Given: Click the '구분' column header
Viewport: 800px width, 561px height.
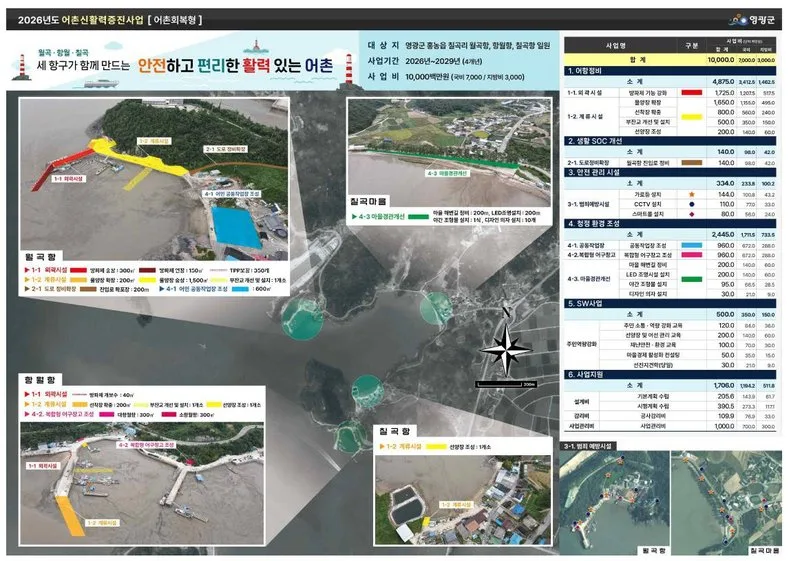Looking at the screenshot, I should tap(691, 46).
